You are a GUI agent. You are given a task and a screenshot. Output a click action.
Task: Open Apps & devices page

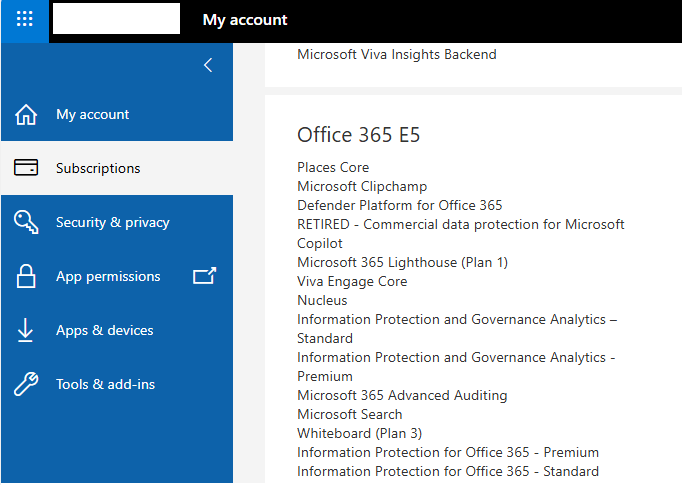tap(117, 330)
